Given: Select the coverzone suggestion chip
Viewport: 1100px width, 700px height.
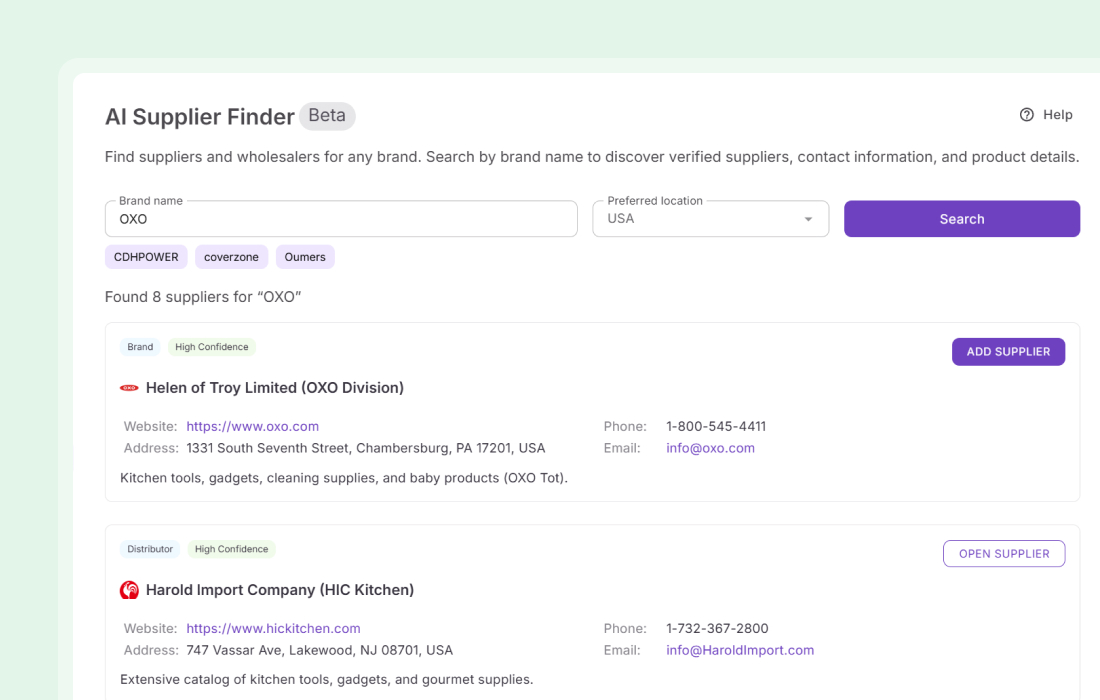Looking at the screenshot, I should (x=231, y=256).
